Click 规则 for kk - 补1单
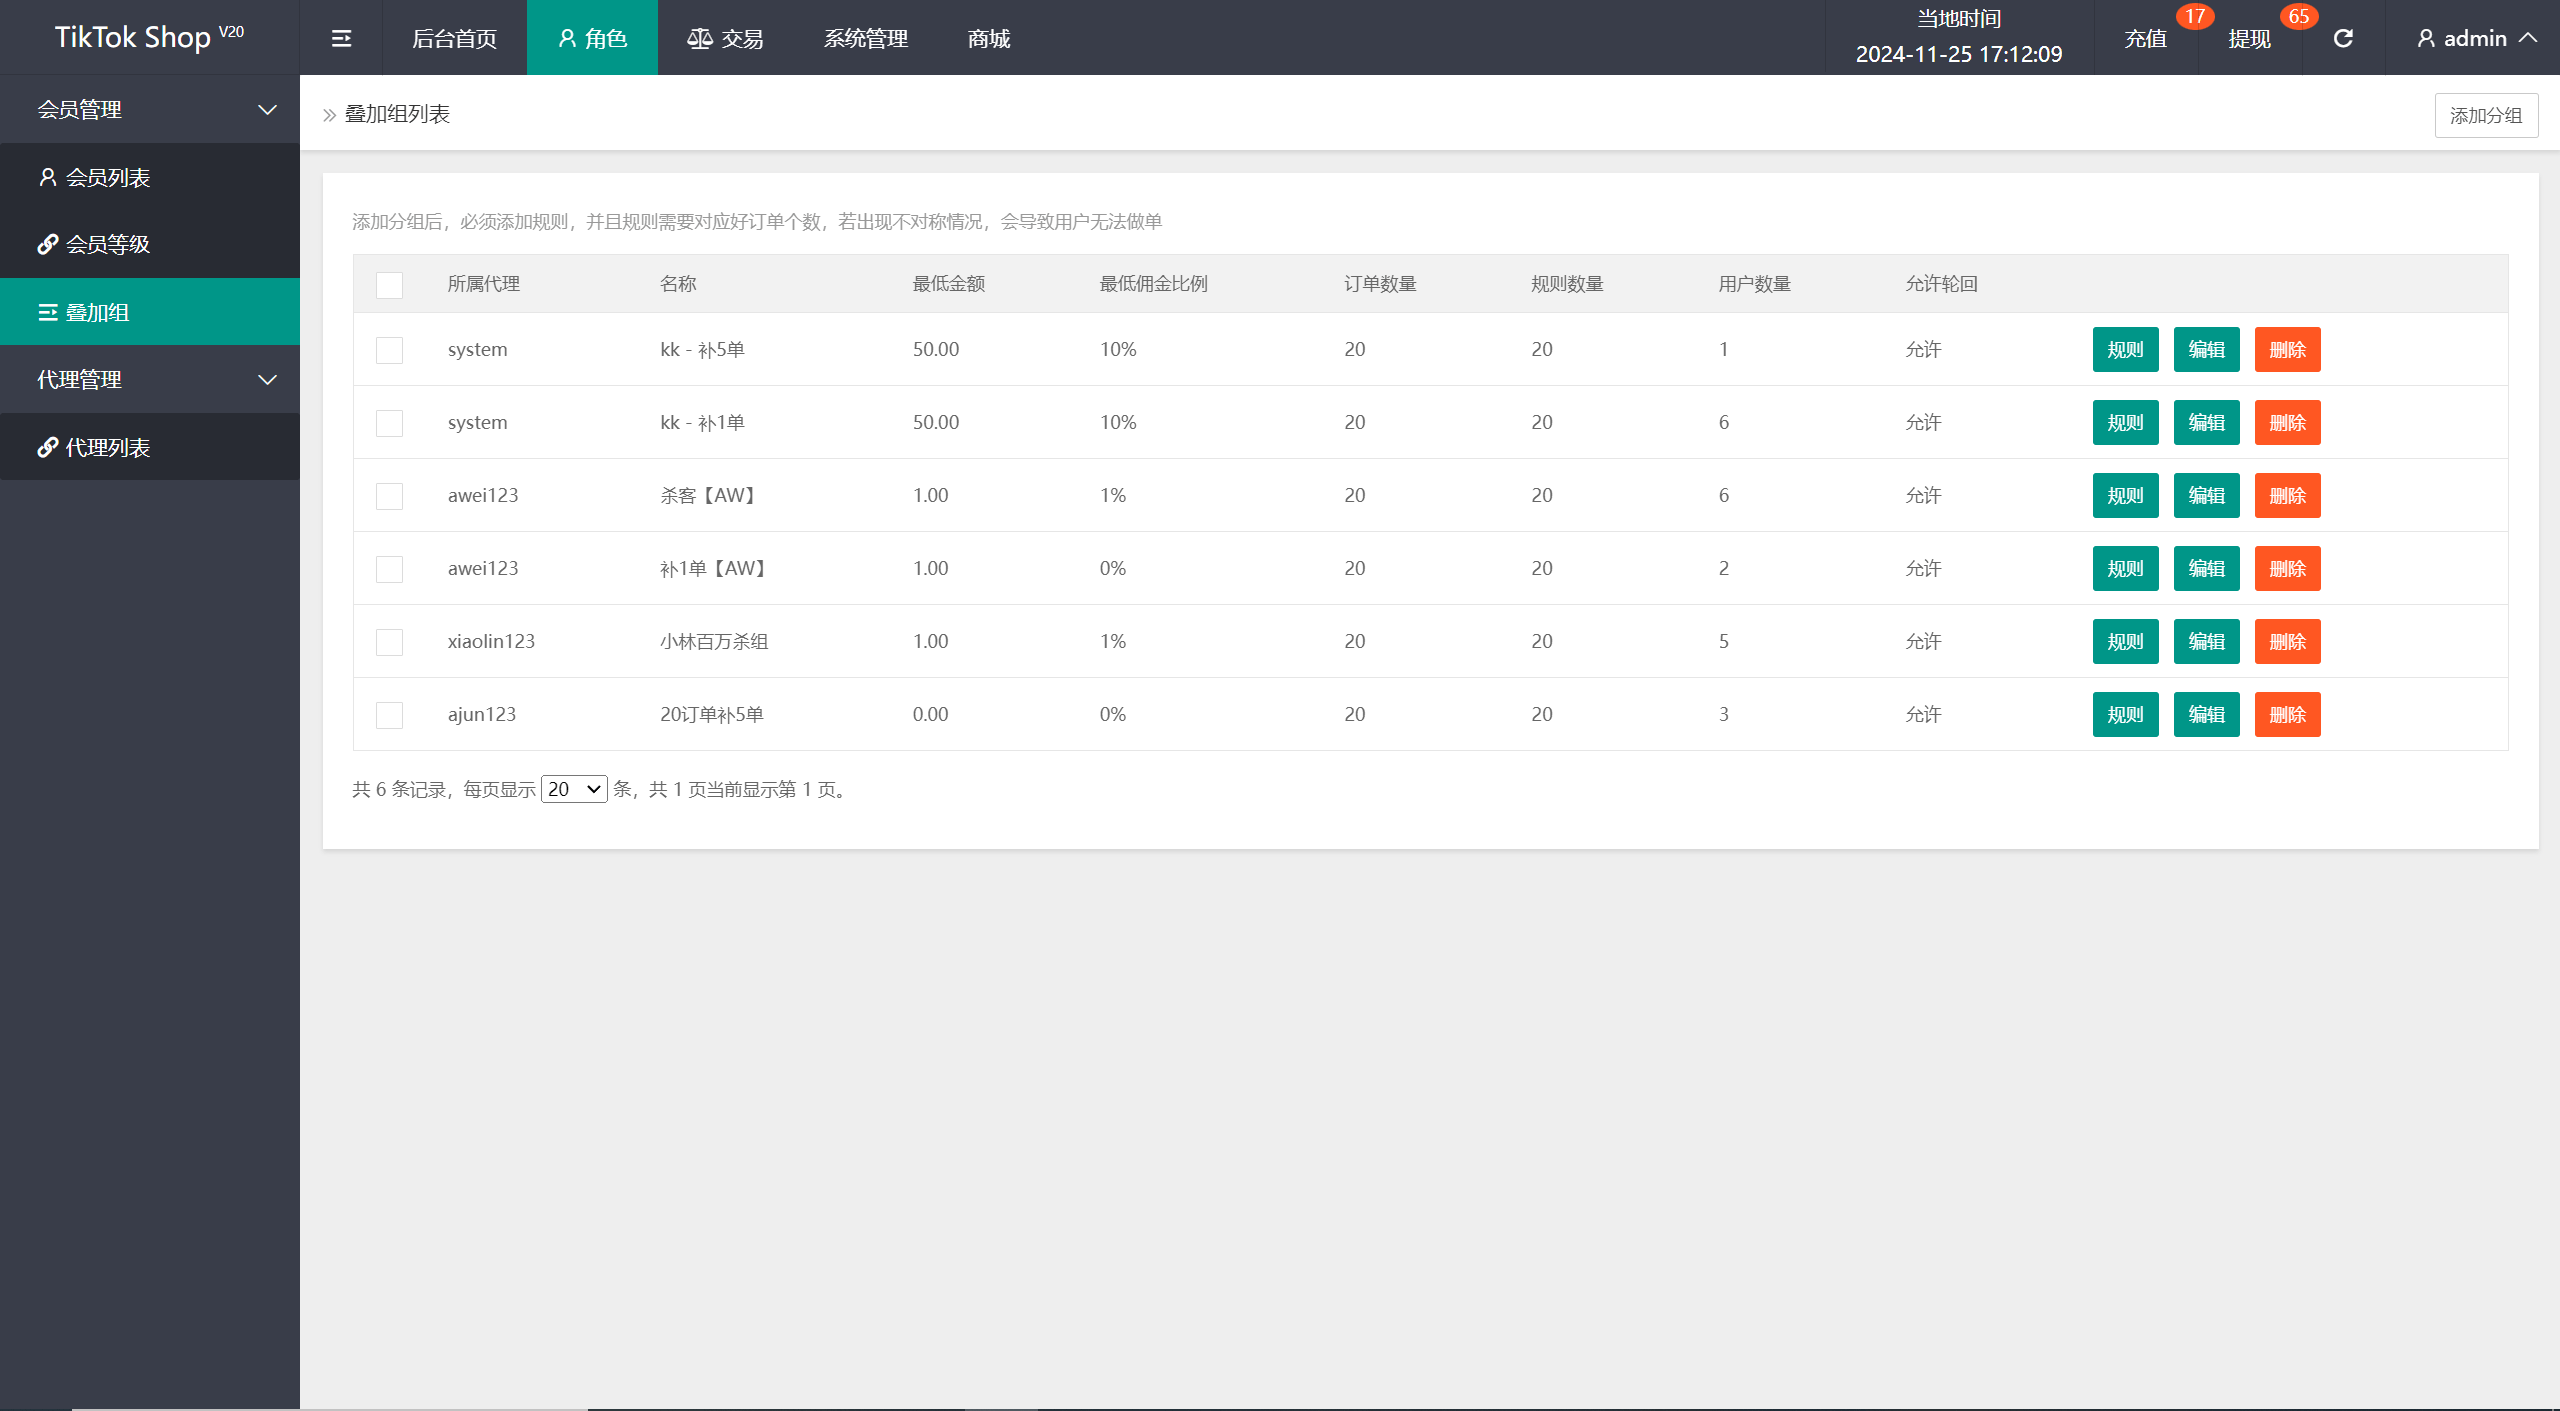The height and width of the screenshot is (1411, 2560). tap(2125, 422)
